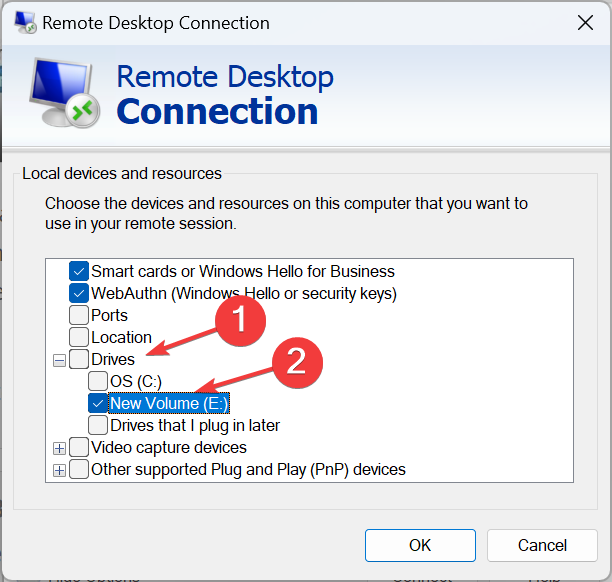Uncheck the New Volume (E:) checkbox

click(x=98, y=403)
